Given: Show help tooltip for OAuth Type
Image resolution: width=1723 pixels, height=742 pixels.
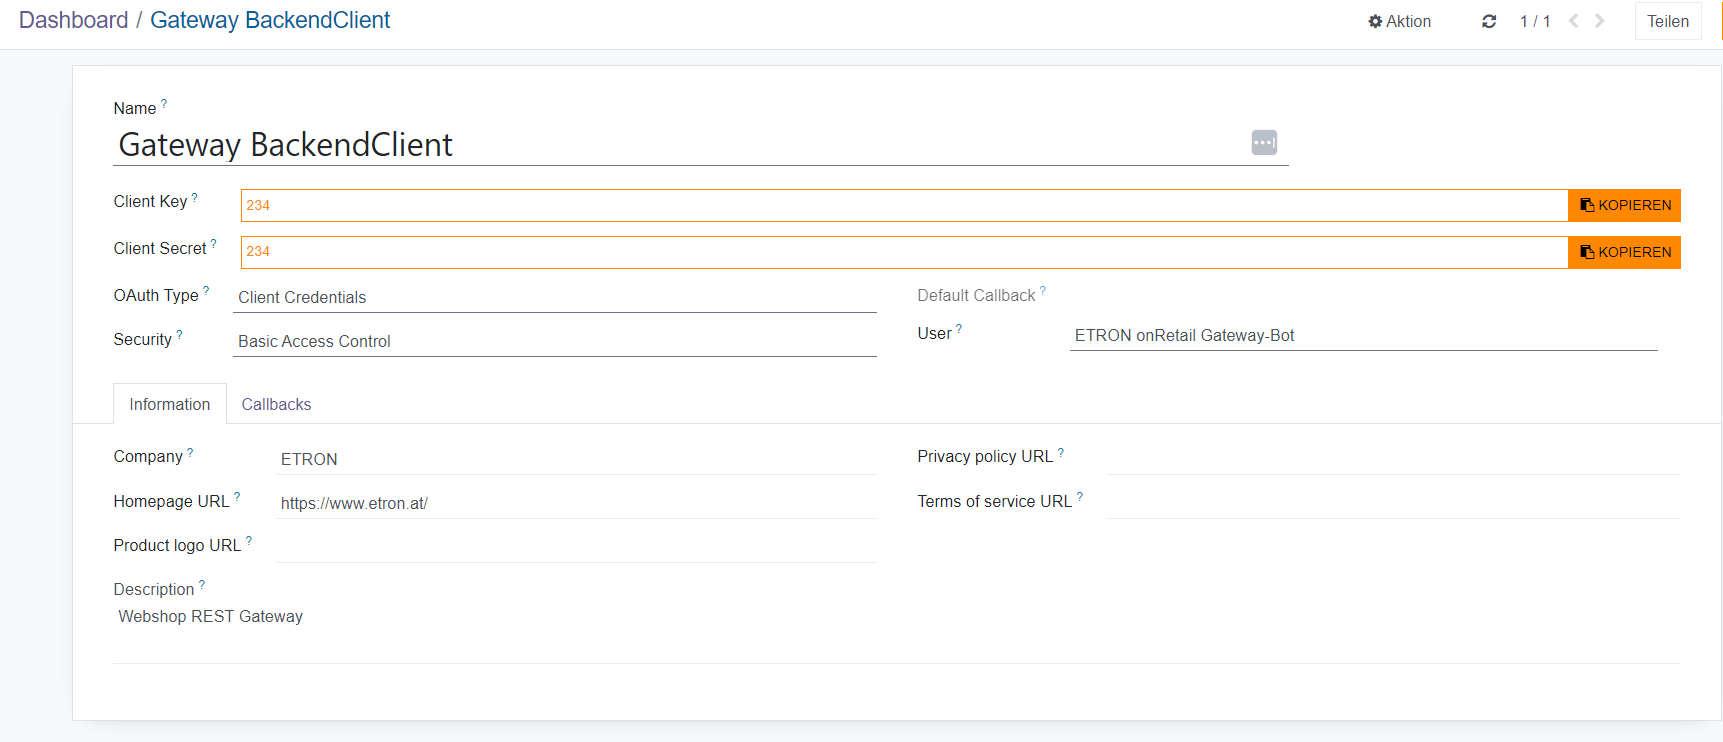Looking at the screenshot, I should [x=206, y=291].
